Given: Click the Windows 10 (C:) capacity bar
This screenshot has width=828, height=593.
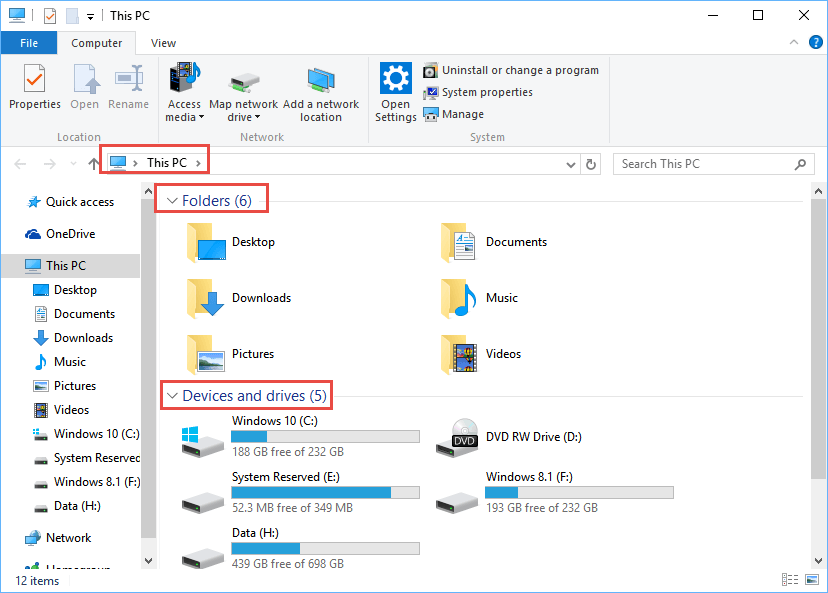Looking at the screenshot, I should pos(325,436).
